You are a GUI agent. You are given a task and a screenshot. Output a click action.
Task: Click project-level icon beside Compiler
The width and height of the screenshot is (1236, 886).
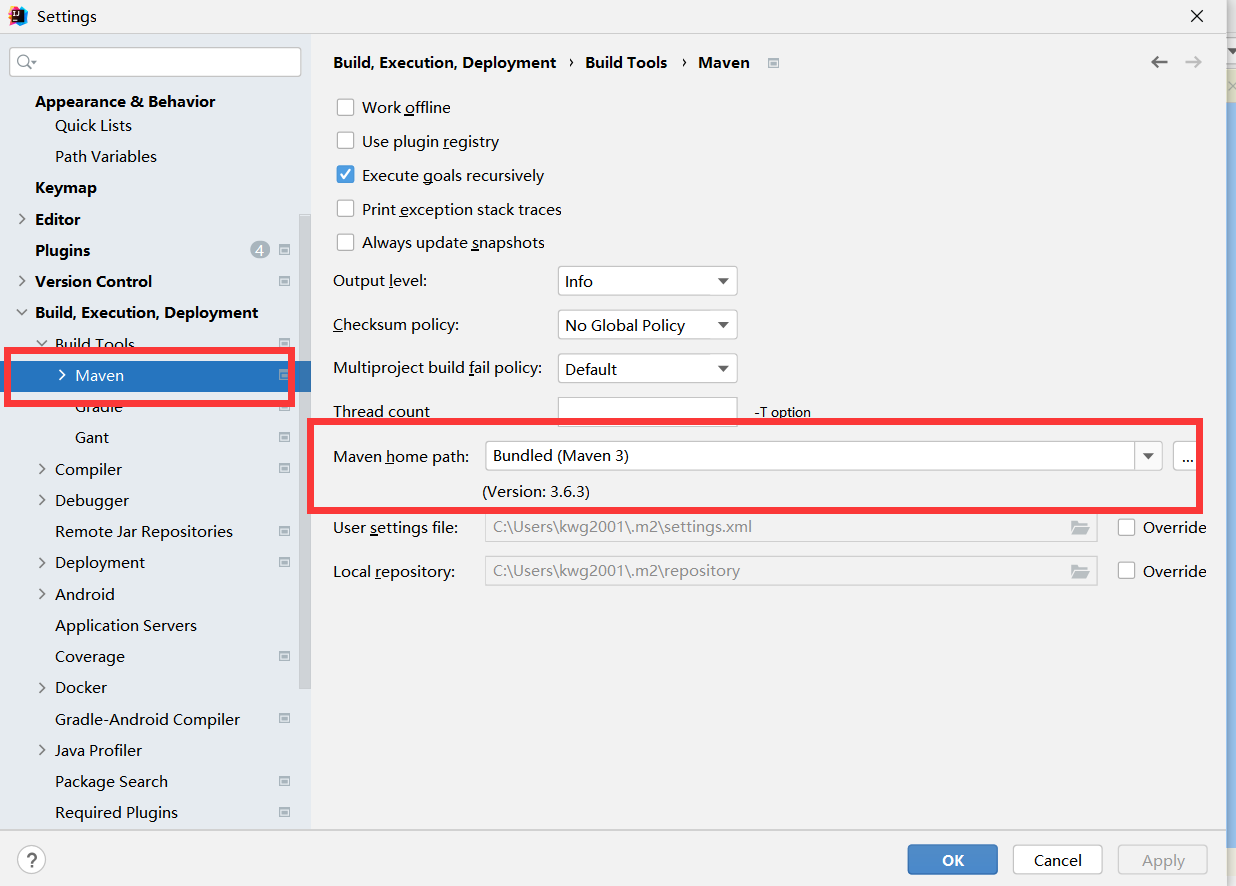coord(285,469)
